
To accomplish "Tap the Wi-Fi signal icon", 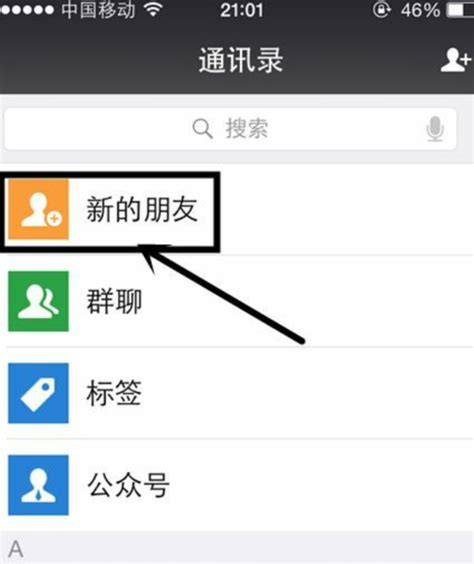I will (153, 10).
